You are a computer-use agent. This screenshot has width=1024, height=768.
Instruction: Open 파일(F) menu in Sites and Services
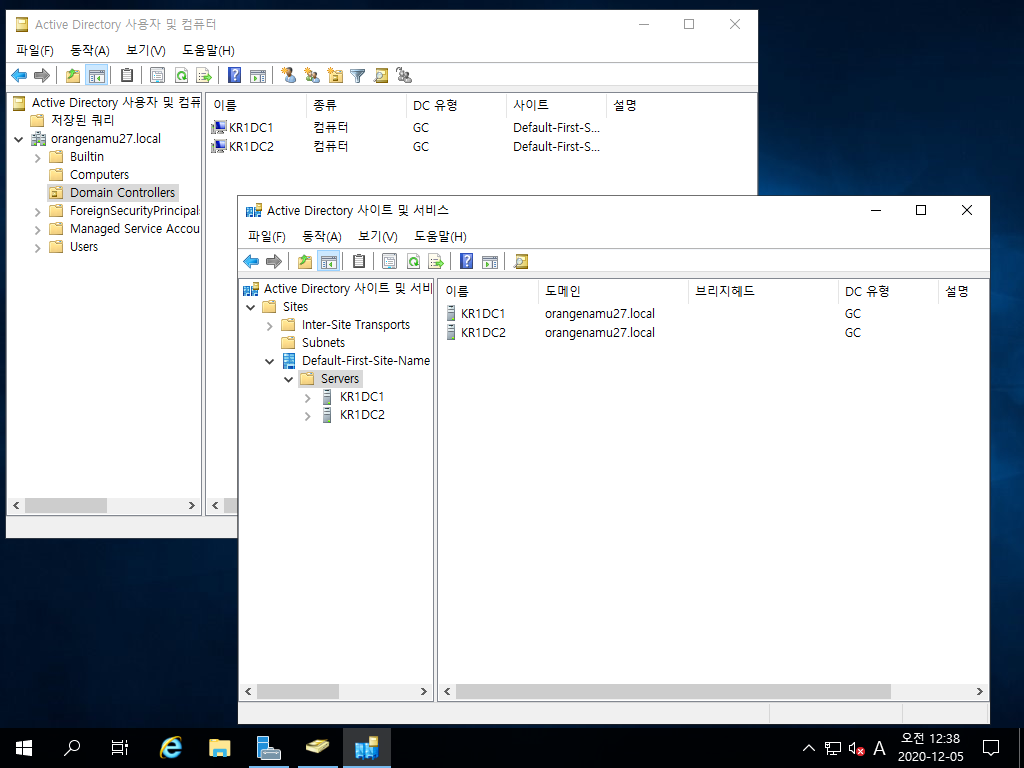(x=266, y=236)
